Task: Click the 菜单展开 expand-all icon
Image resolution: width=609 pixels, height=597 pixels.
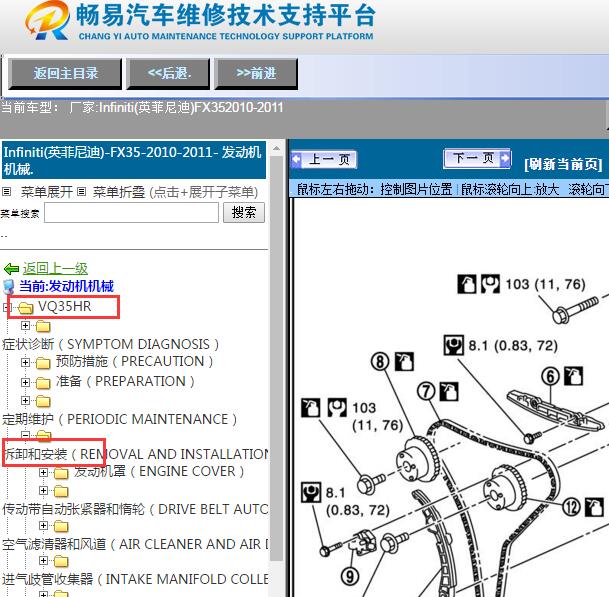Action: pyautogui.click(x=7, y=192)
